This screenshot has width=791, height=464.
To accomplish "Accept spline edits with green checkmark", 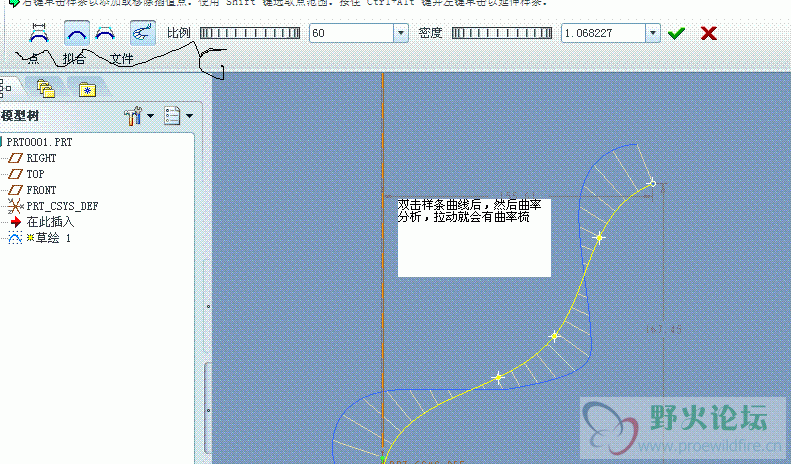I will [676, 33].
